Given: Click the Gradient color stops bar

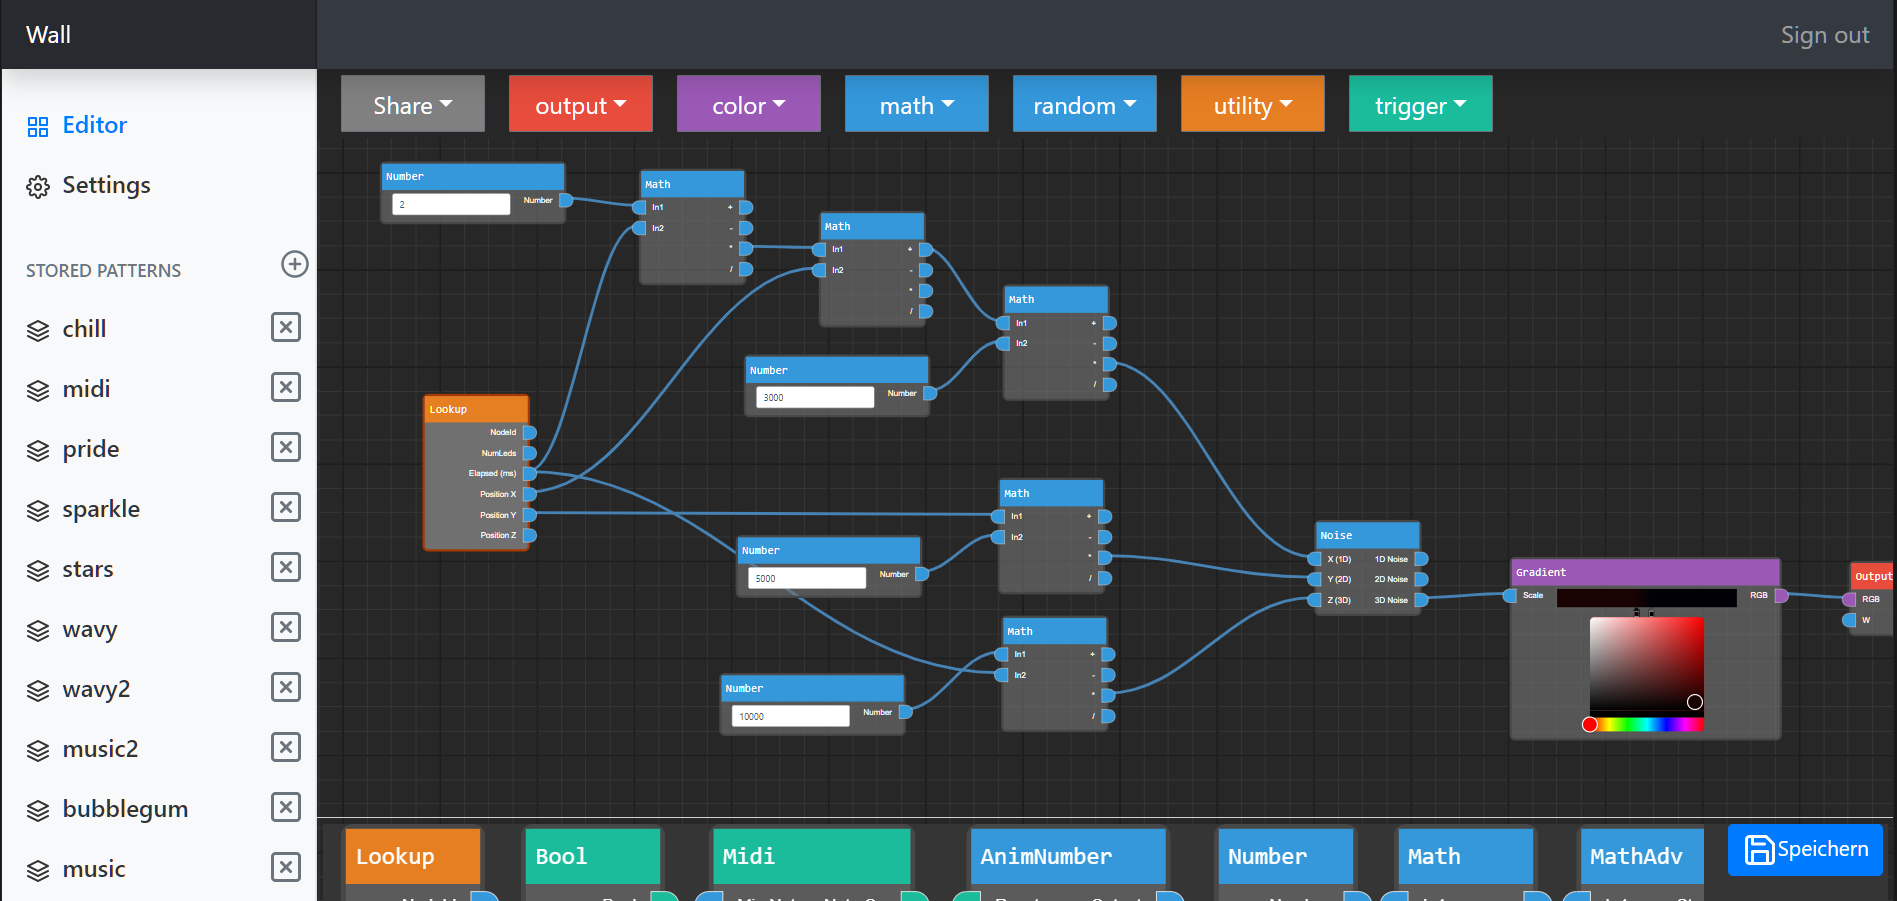Looking at the screenshot, I should point(1647,598).
